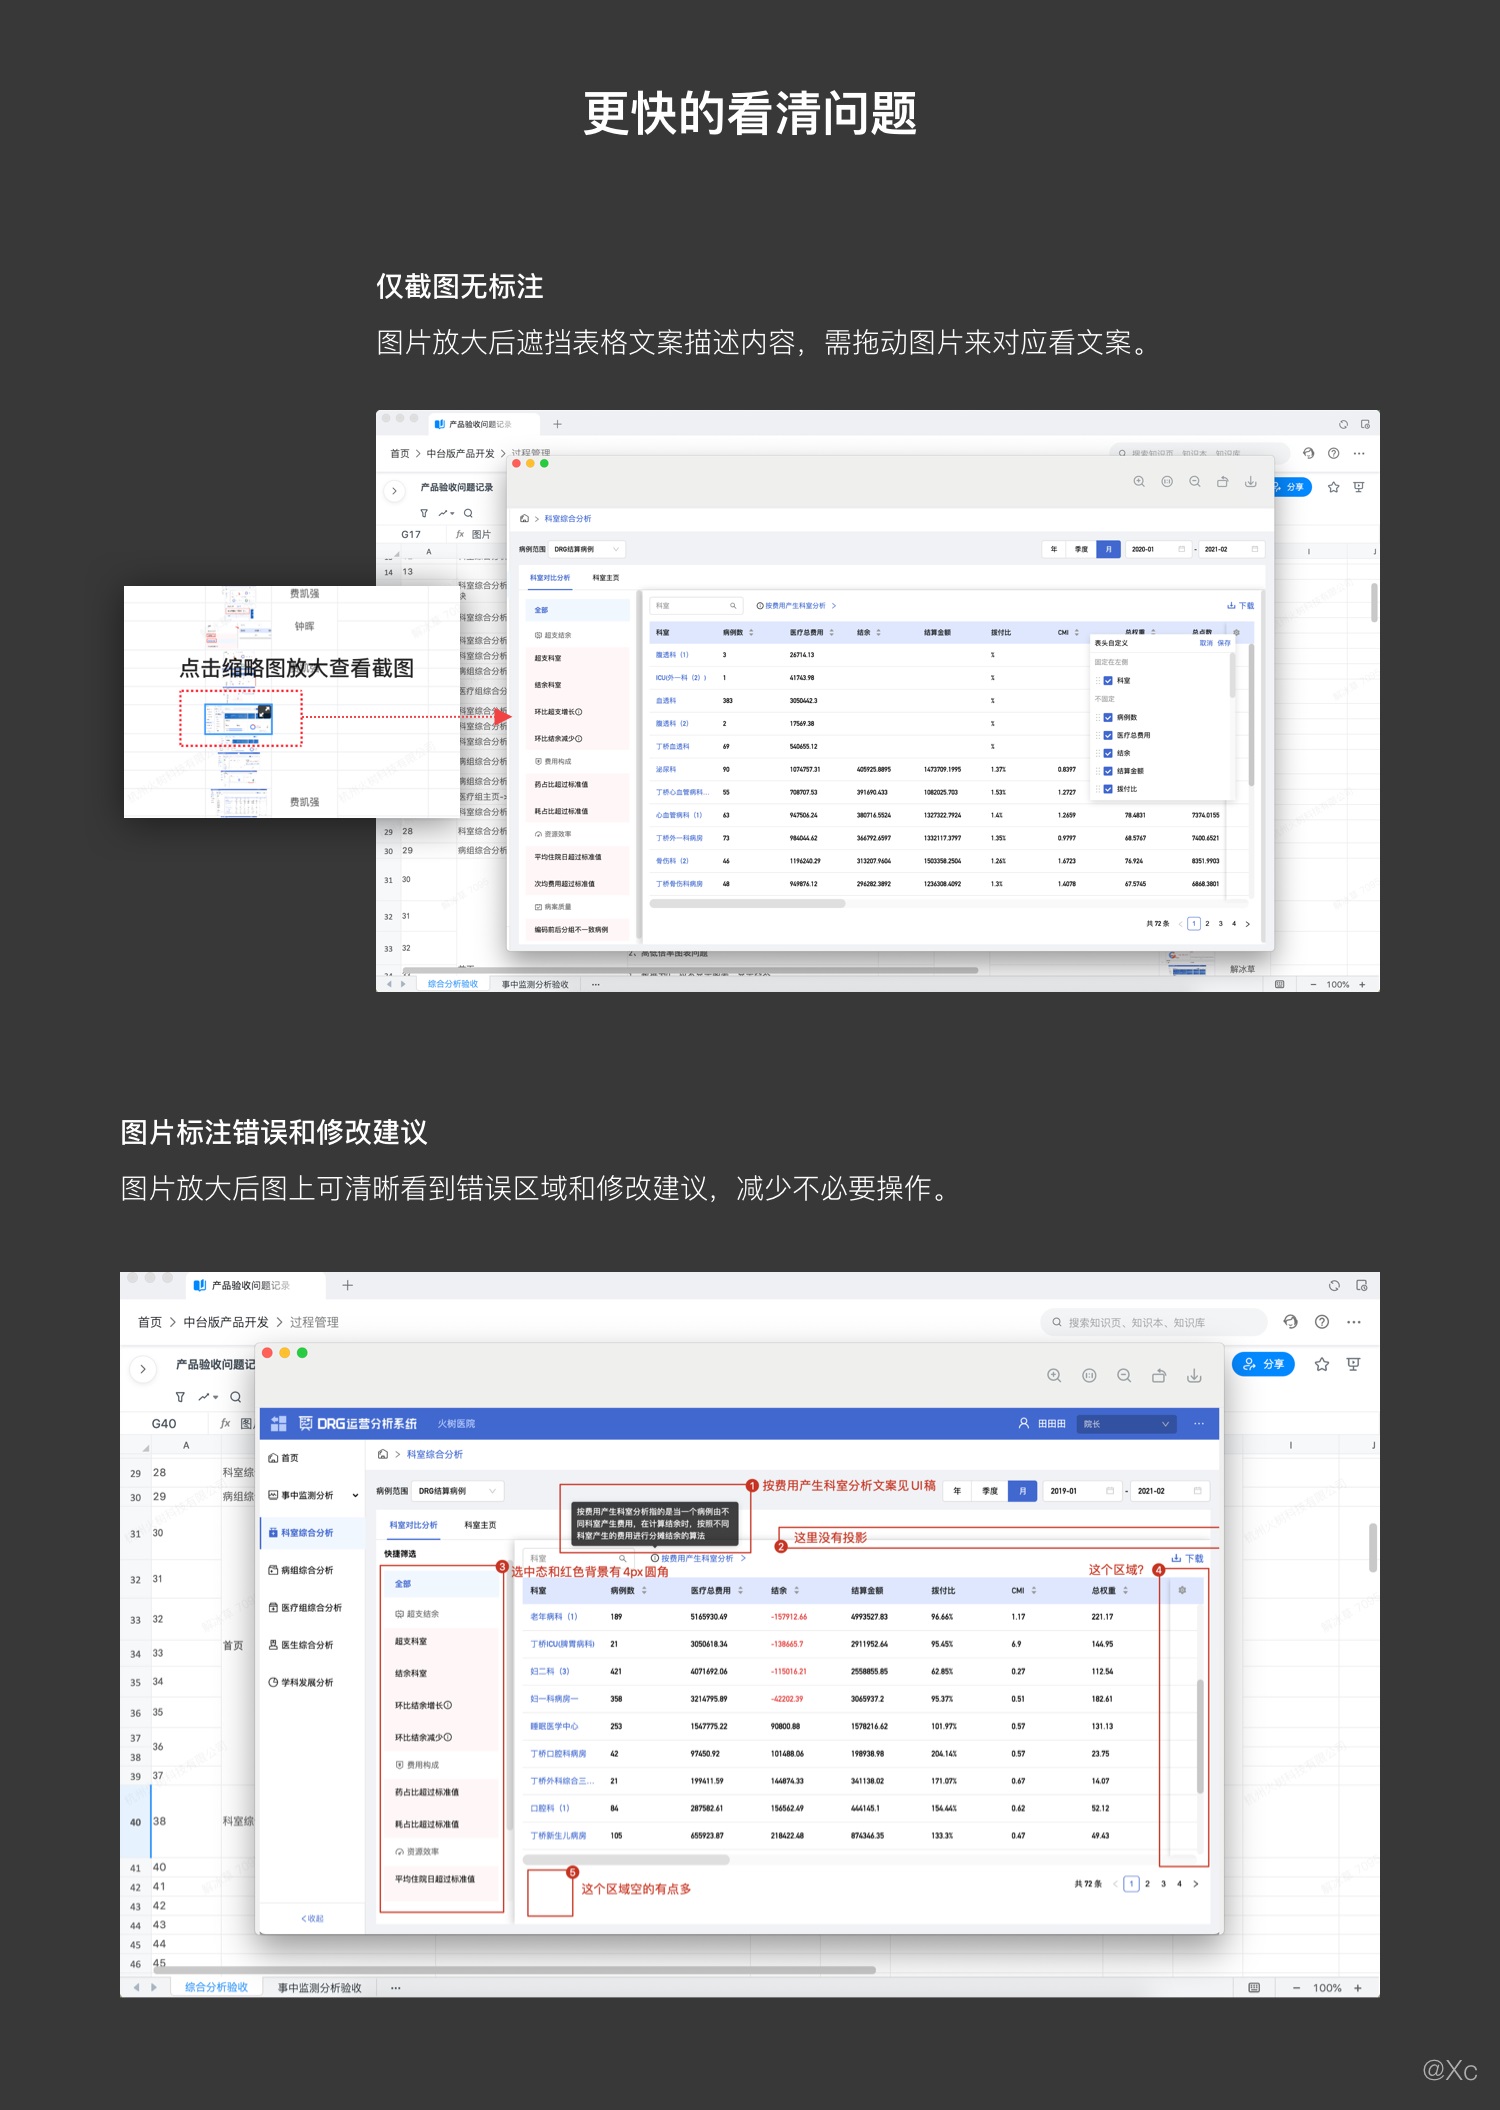Click the DRG system app-grid icon
The width and height of the screenshot is (1500, 2110).
279,1423
